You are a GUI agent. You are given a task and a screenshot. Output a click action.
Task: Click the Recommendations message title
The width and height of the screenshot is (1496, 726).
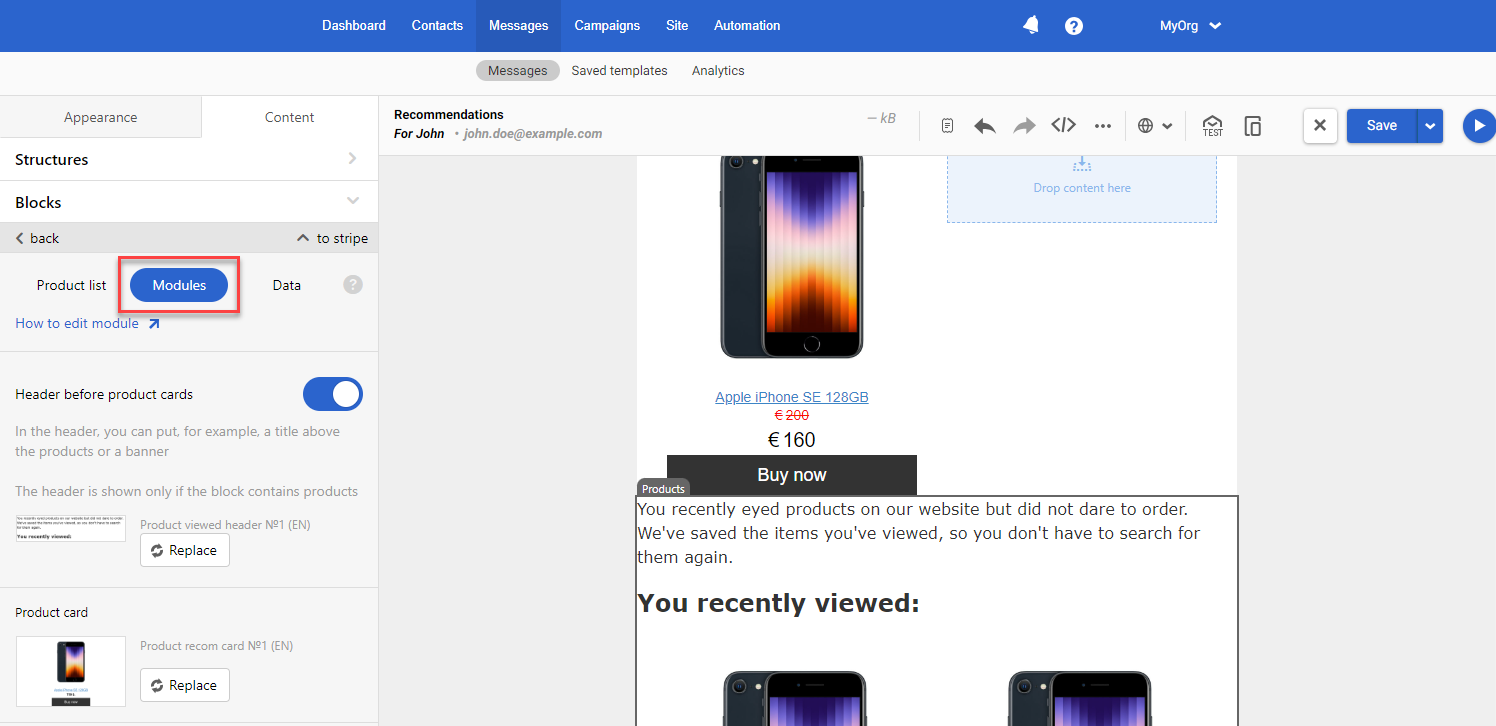pyautogui.click(x=449, y=115)
